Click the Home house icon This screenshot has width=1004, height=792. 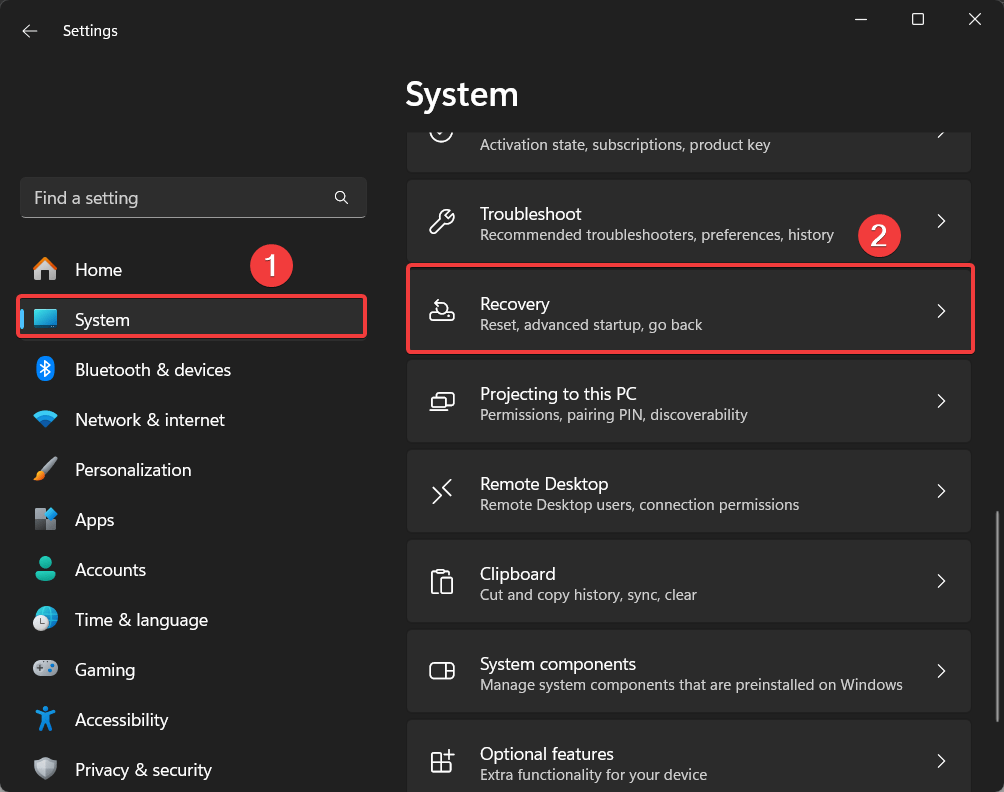coord(45,269)
